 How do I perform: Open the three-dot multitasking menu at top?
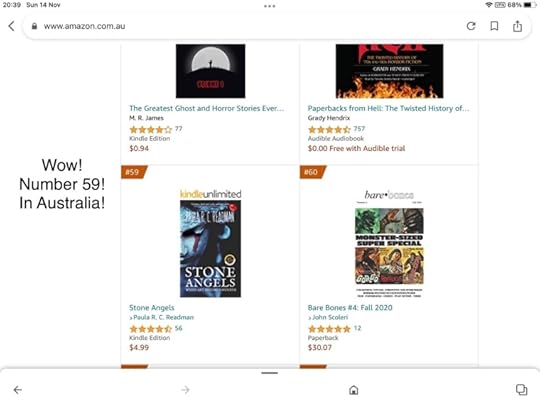(270, 6)
